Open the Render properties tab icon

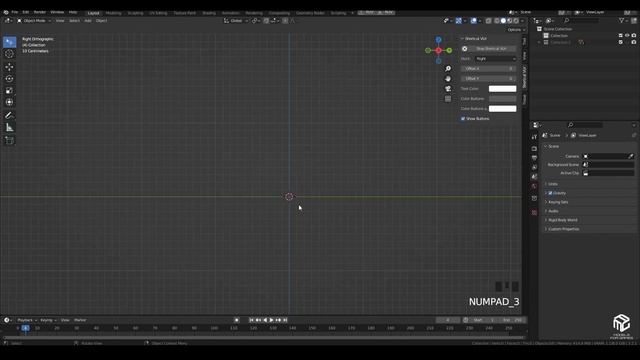(534, 149)
